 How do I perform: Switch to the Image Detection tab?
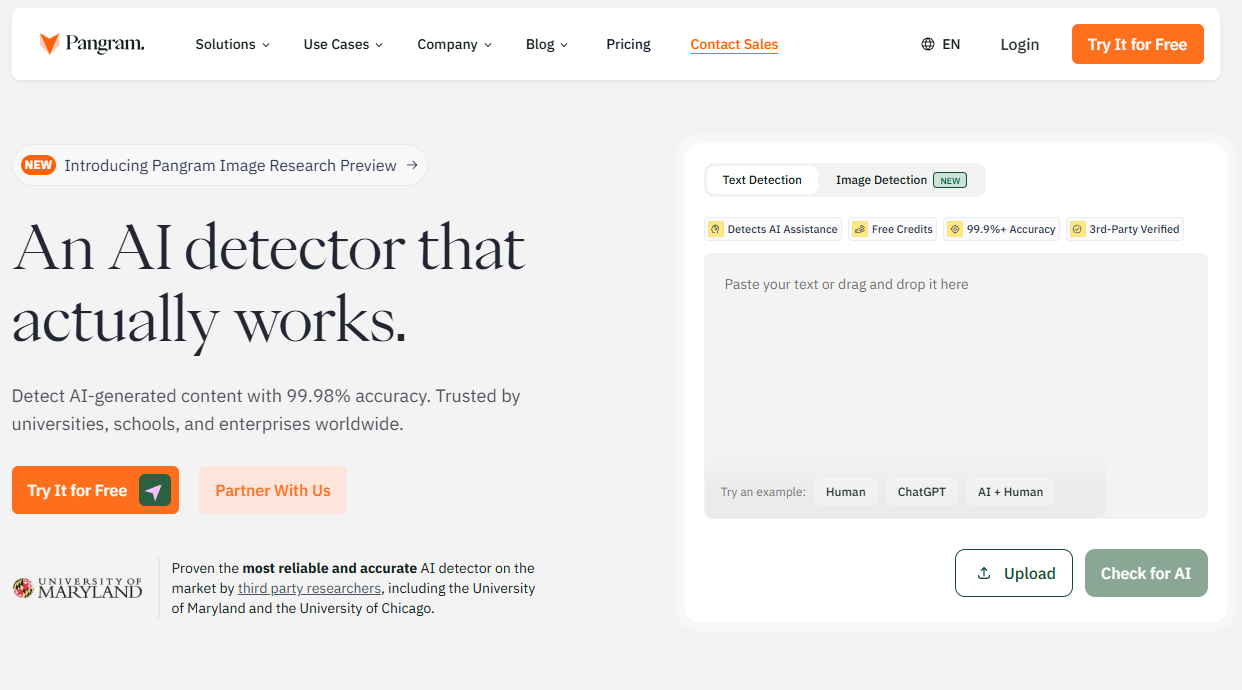(900, 180)
